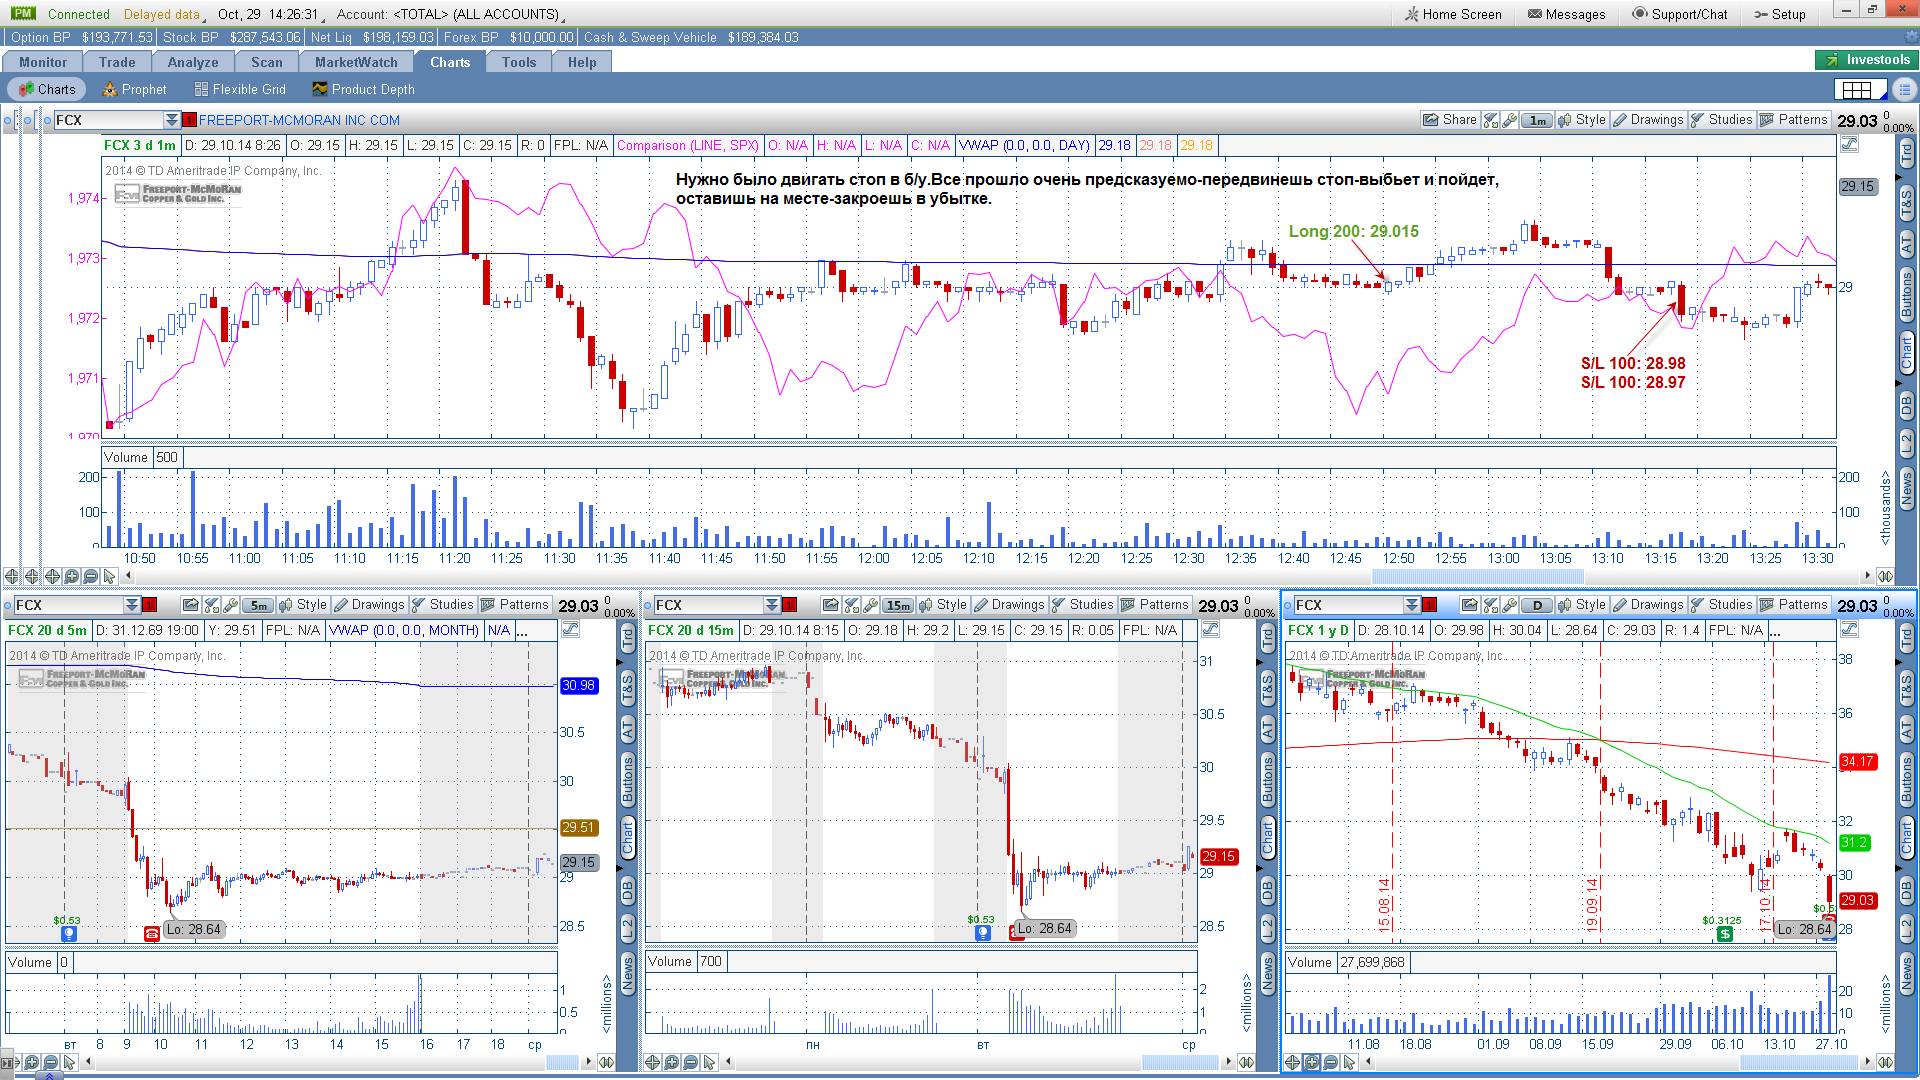Viewport: 1920px width, 1080px height.
Task: Switch to the Scan tab
Action: click(267, 62)
